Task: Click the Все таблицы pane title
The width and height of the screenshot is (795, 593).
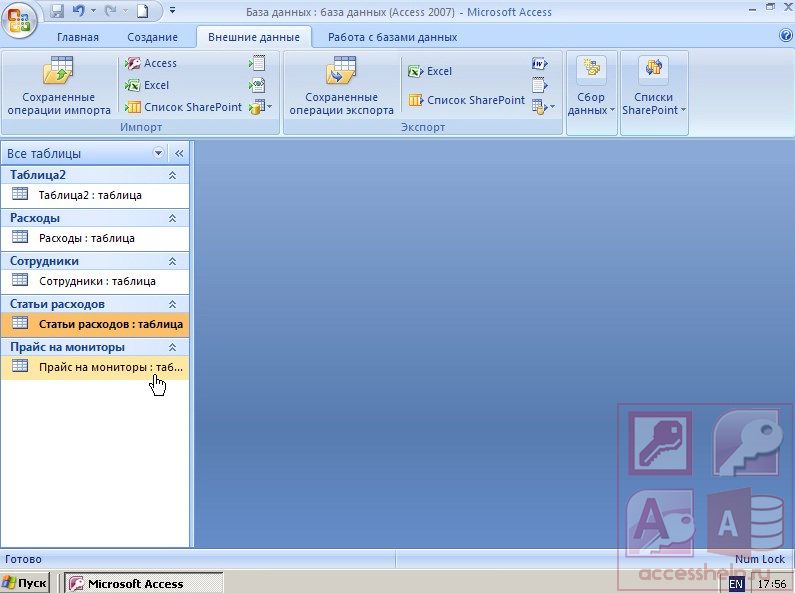Action: point(44,154)
